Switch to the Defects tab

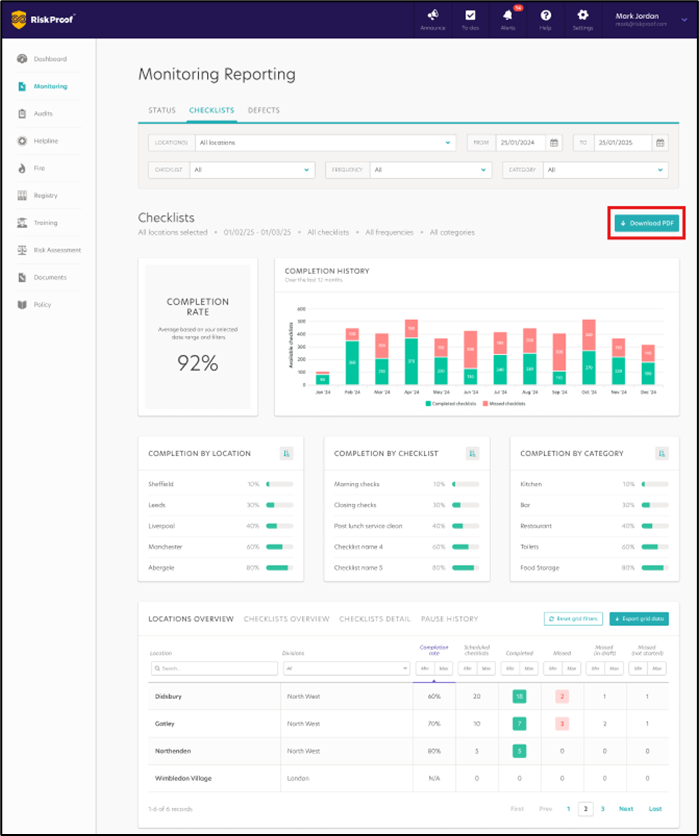tap(264, 111)
